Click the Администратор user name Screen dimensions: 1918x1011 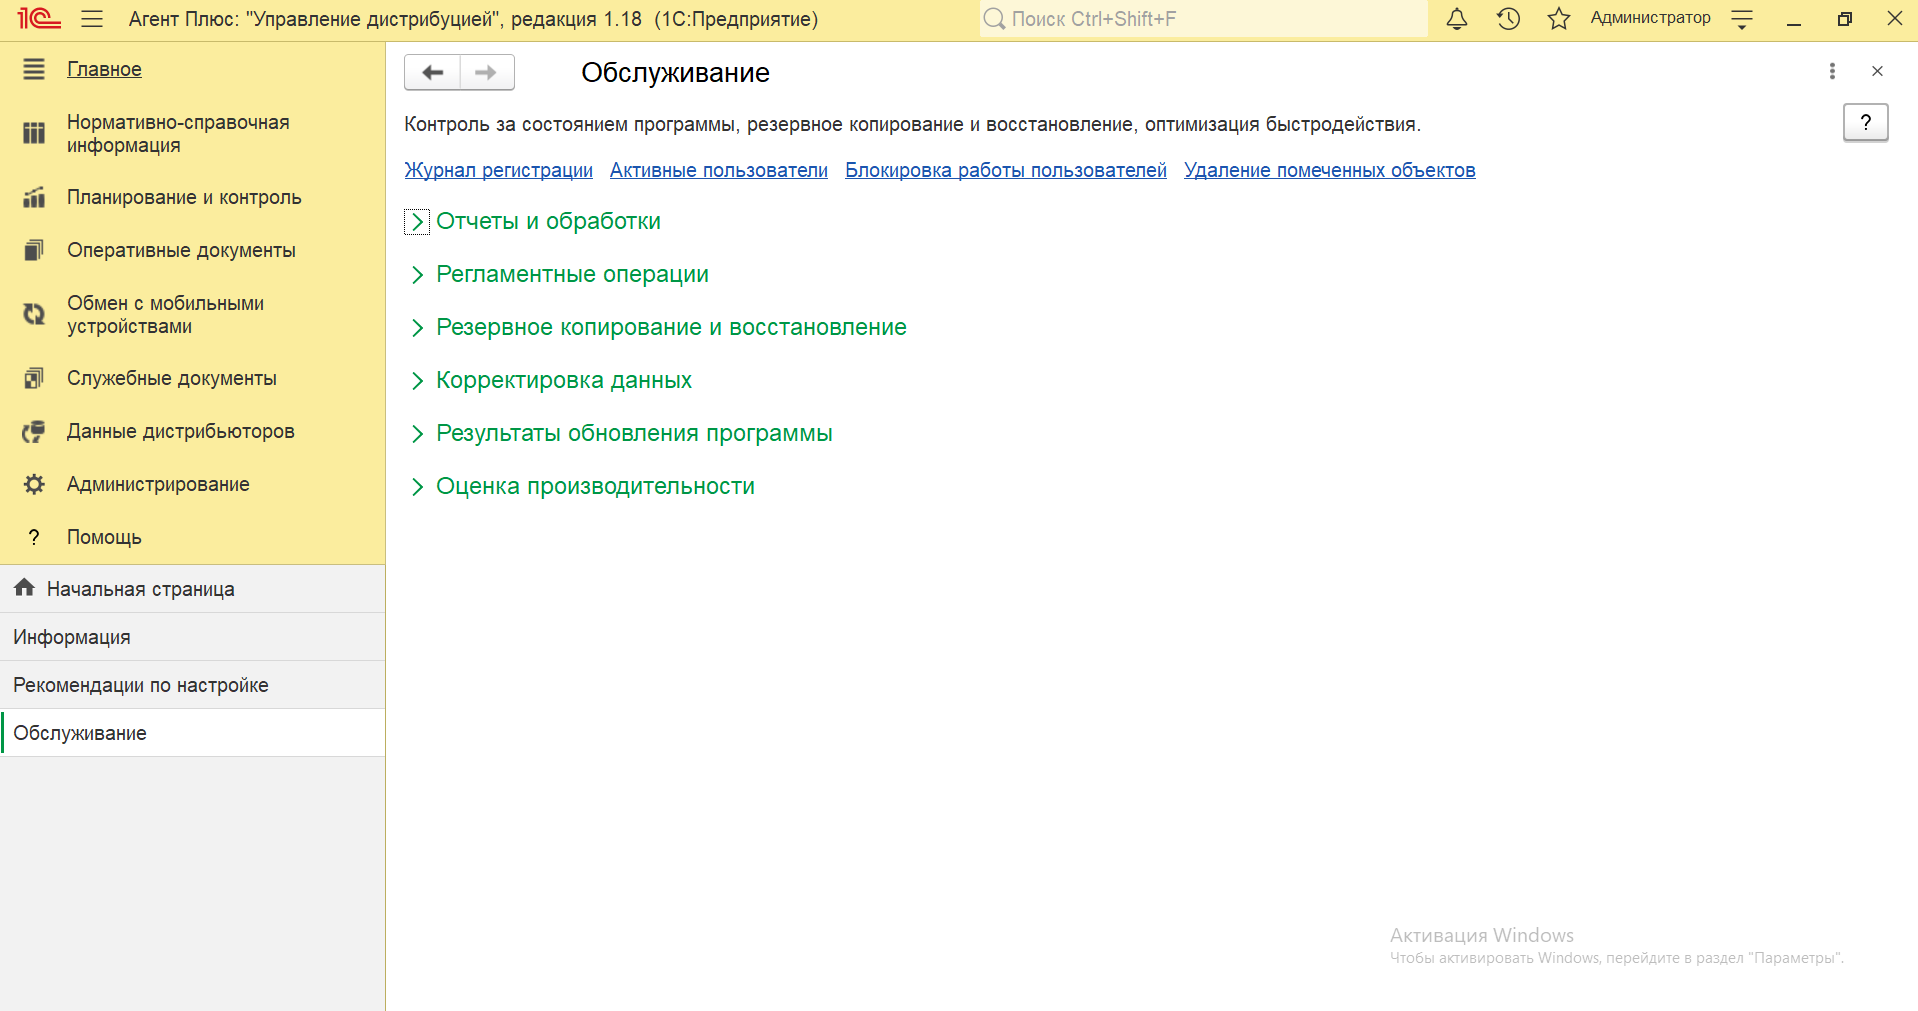point(1650,18)
